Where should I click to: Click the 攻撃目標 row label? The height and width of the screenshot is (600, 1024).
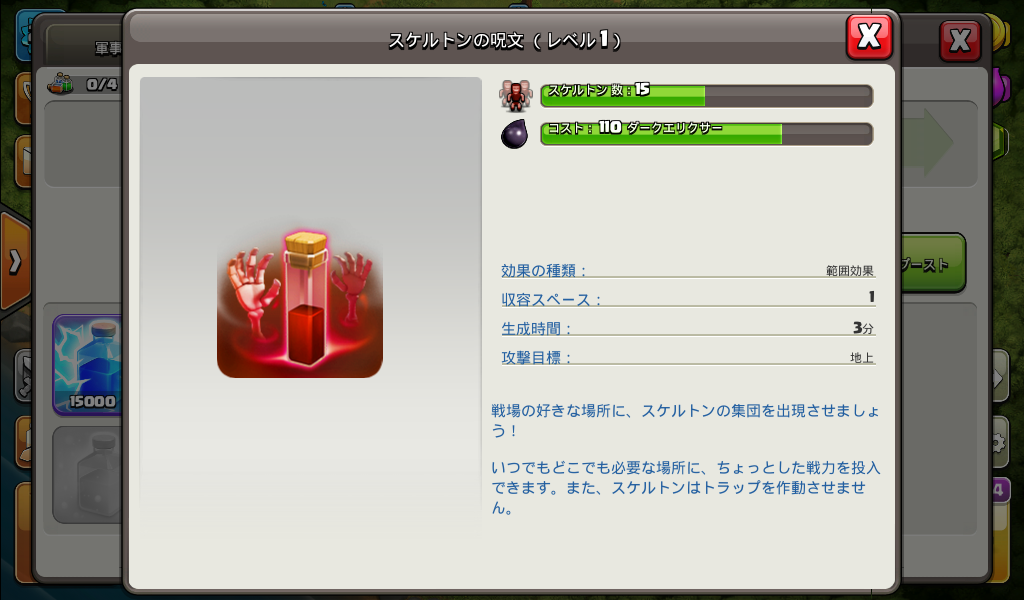pos(536,358)
